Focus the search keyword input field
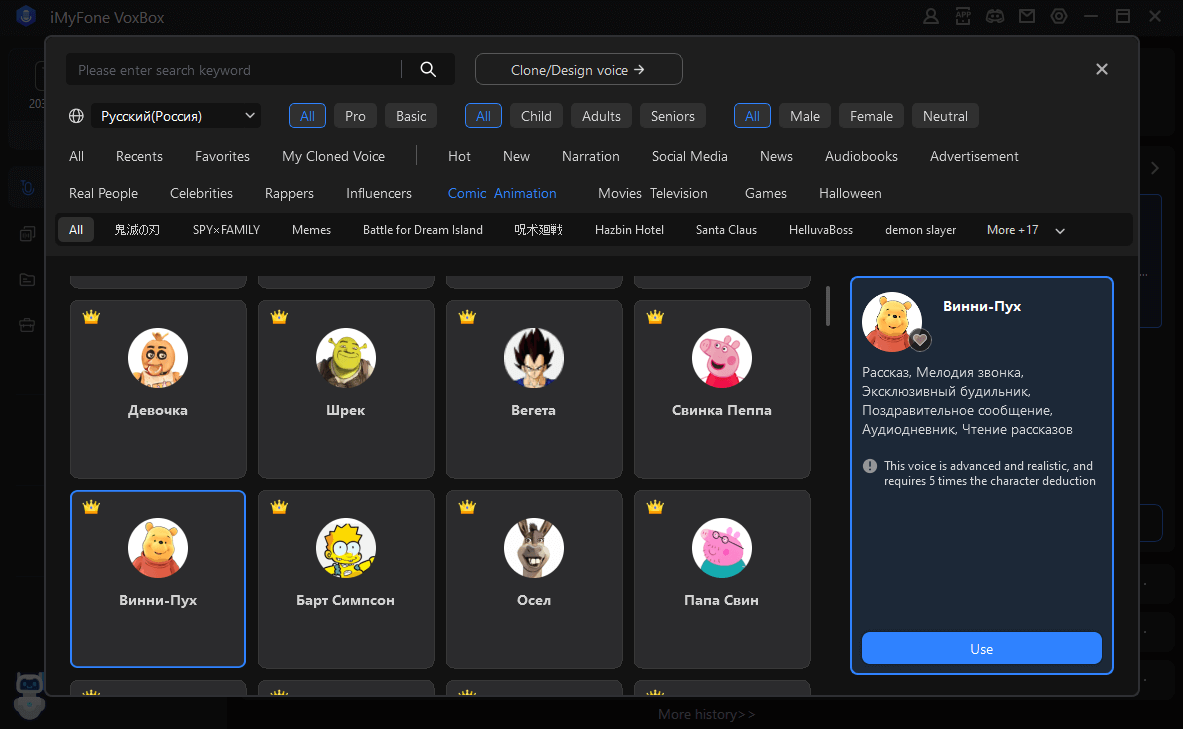1183x729 pixels. coord(234,69)
